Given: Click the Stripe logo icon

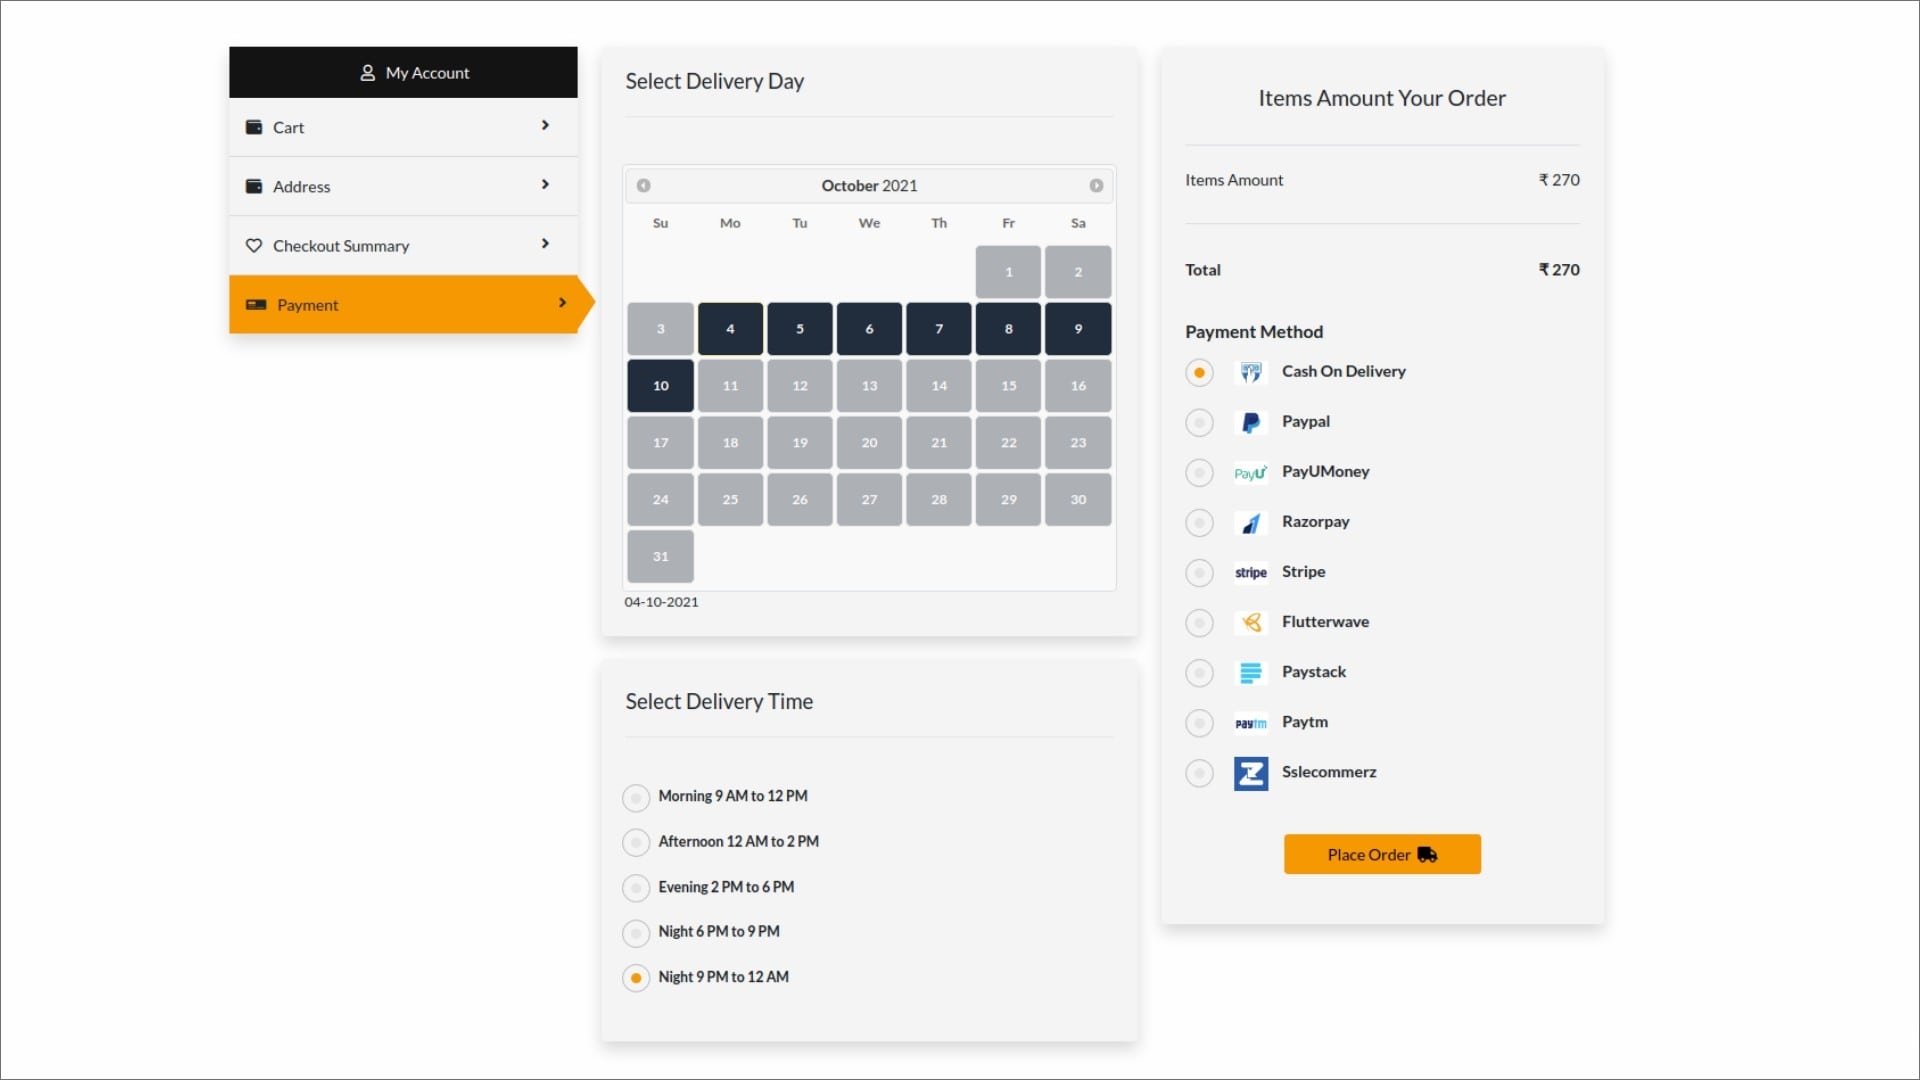Looking at the screenshot, I should pyautogui.click(x=1251, y=572).
